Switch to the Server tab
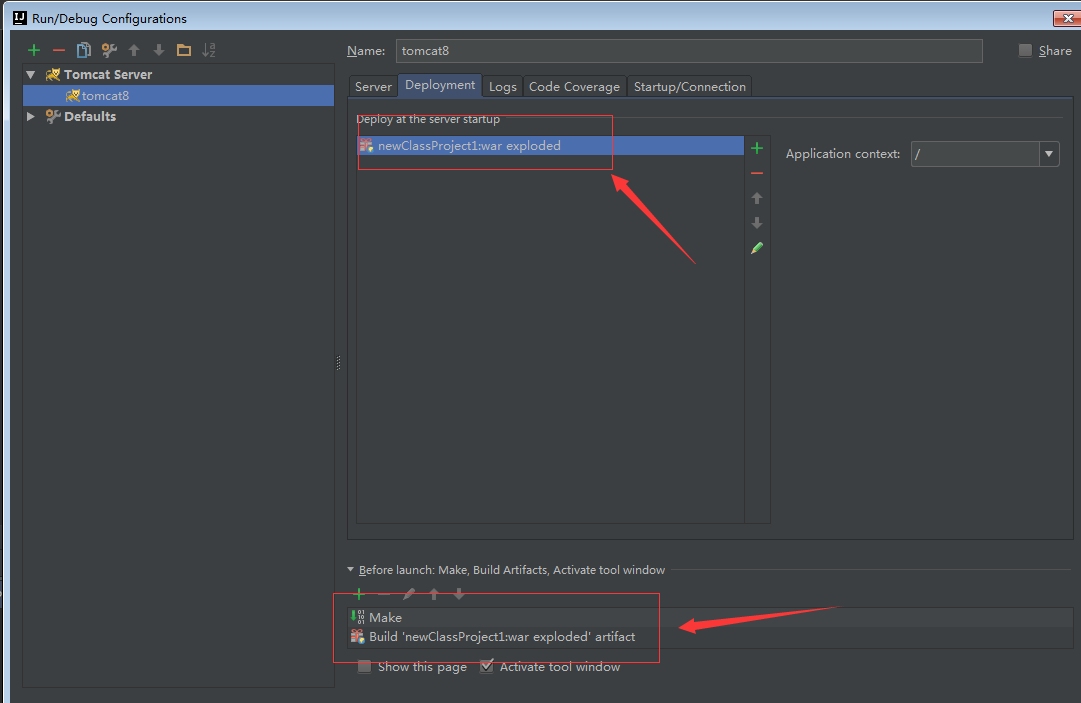This screenshot has width=1081, height=703. 373,86
